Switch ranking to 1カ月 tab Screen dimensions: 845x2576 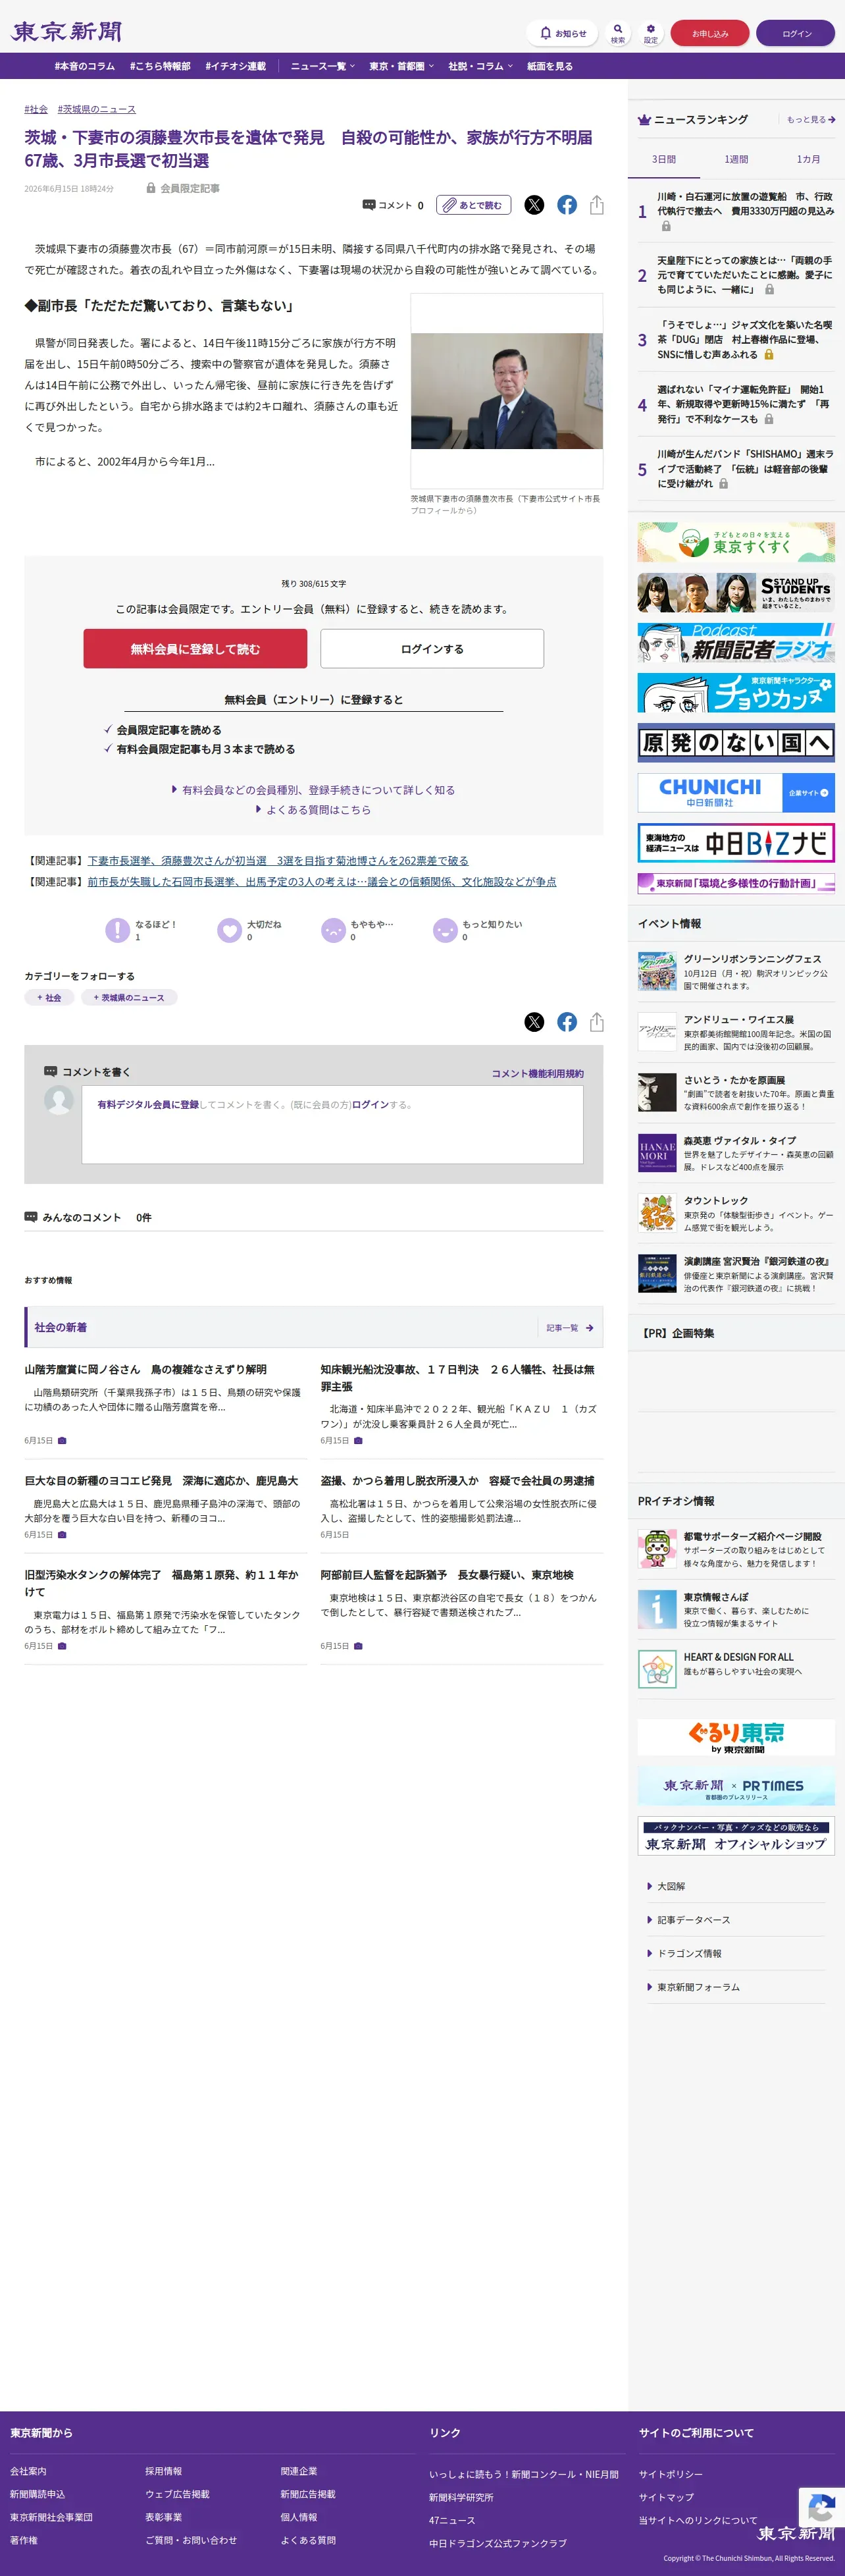[x=808, y=159]
